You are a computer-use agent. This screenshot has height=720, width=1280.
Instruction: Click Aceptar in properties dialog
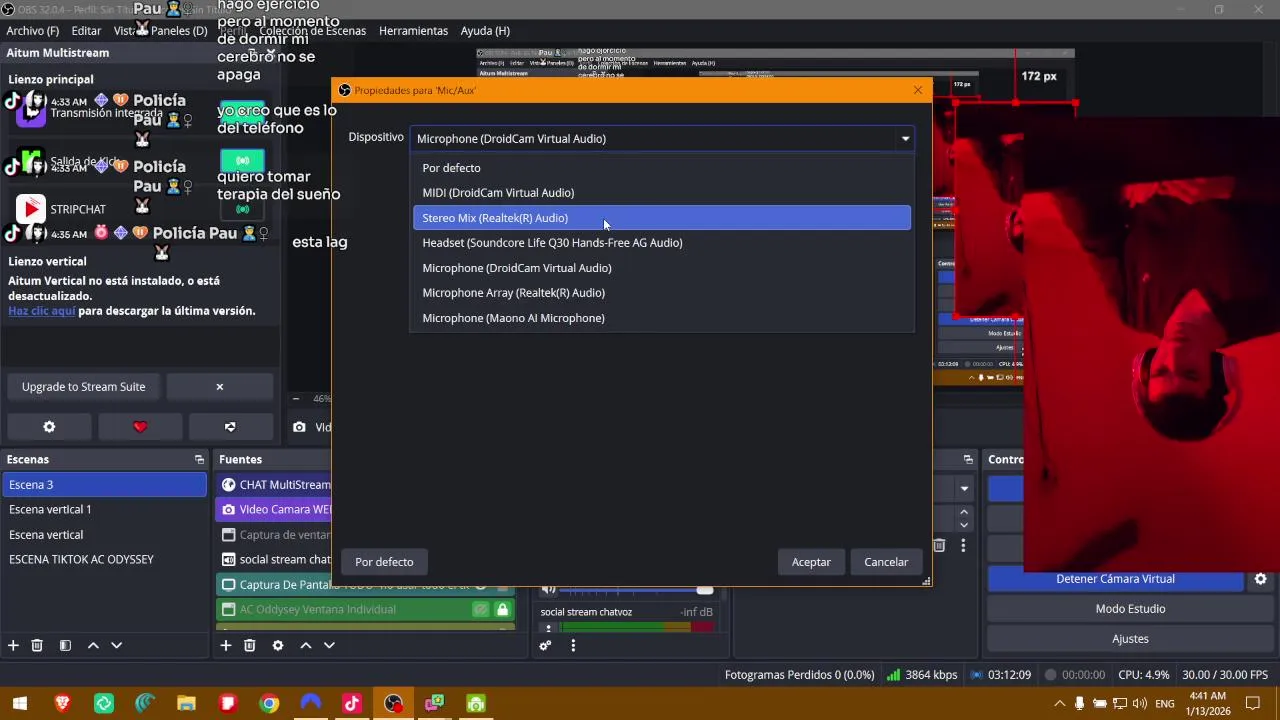tap(811, 562)
